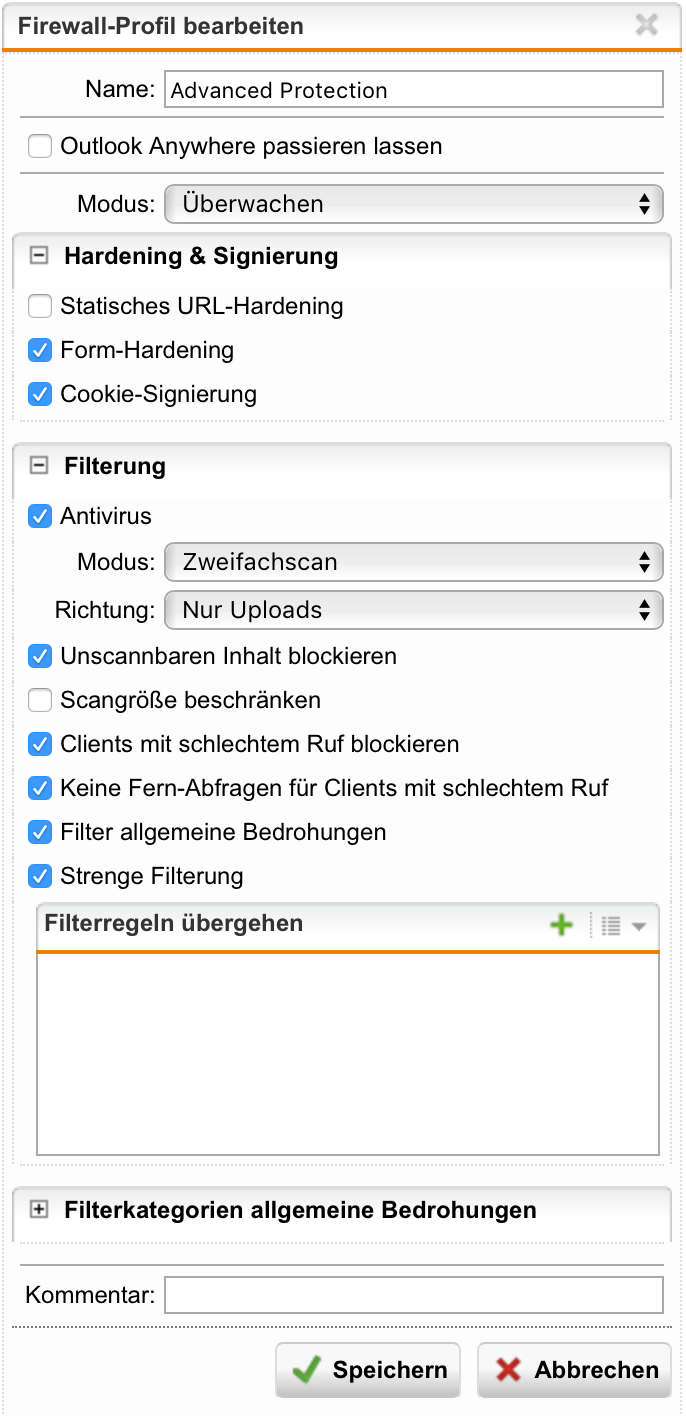Collapse the Hardening & Signierung section

[39, 256]
